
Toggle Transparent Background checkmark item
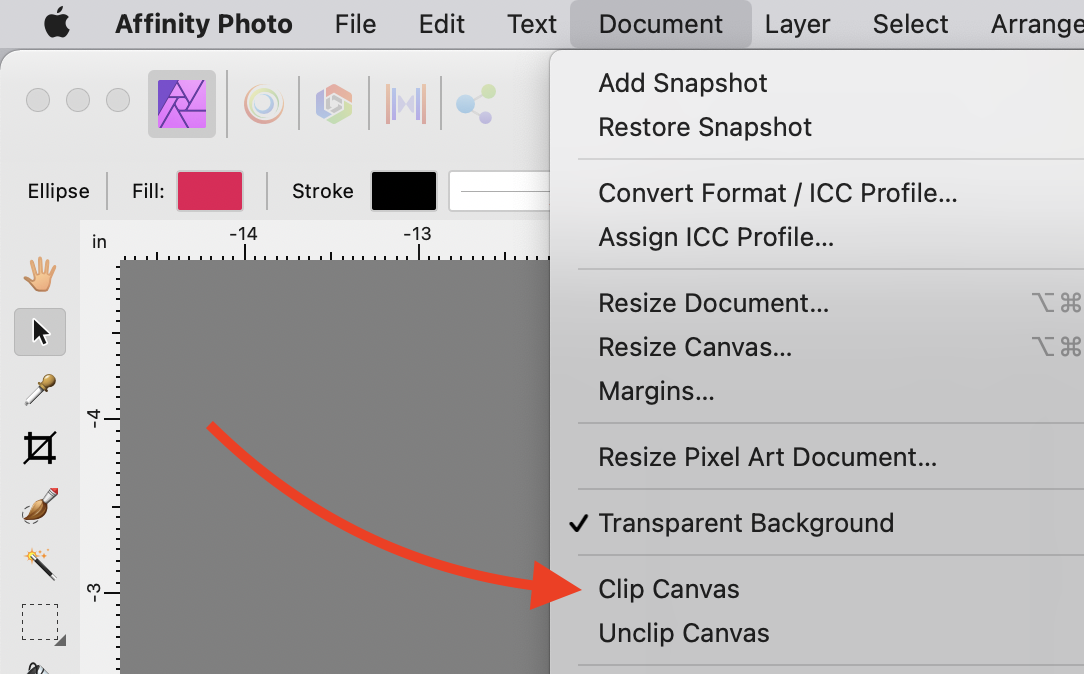click(745, 523)
